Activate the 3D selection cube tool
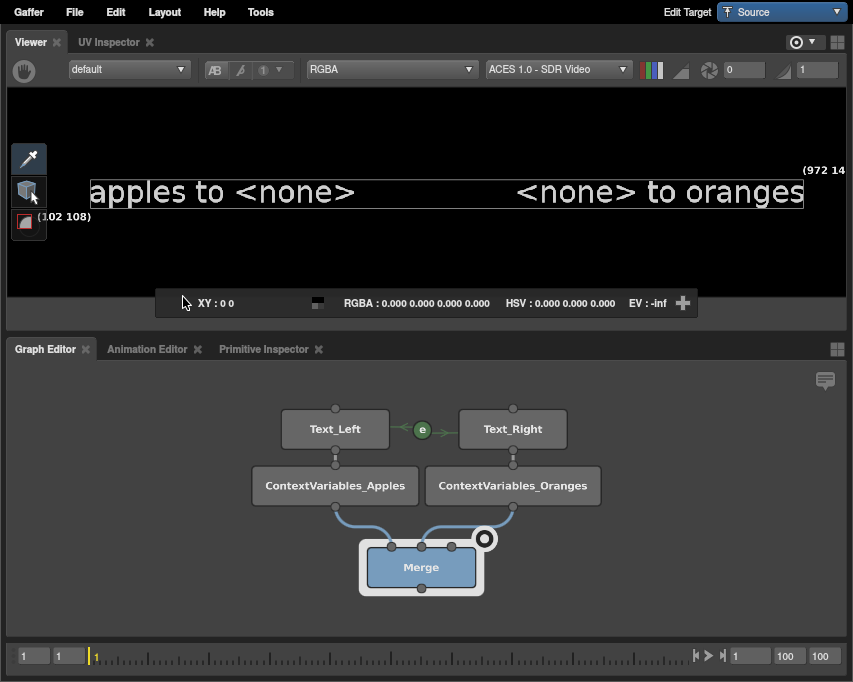The height and width of the screenshot is (682, 853). (28, 191)
